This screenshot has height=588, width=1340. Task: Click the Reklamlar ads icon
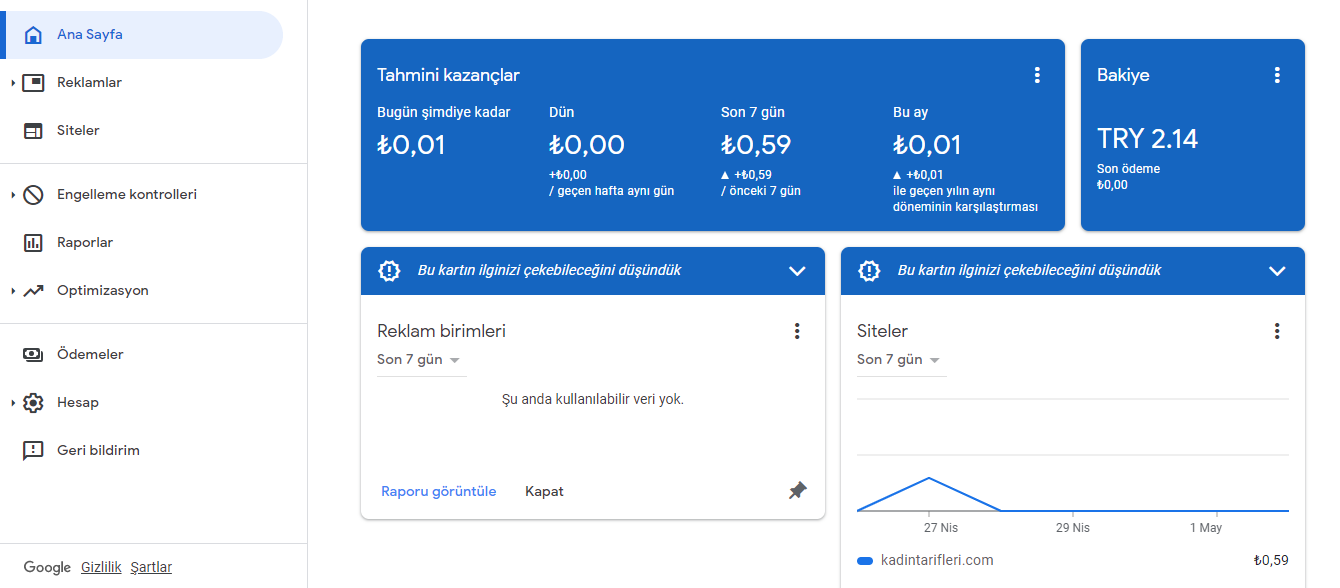point(33,83)
